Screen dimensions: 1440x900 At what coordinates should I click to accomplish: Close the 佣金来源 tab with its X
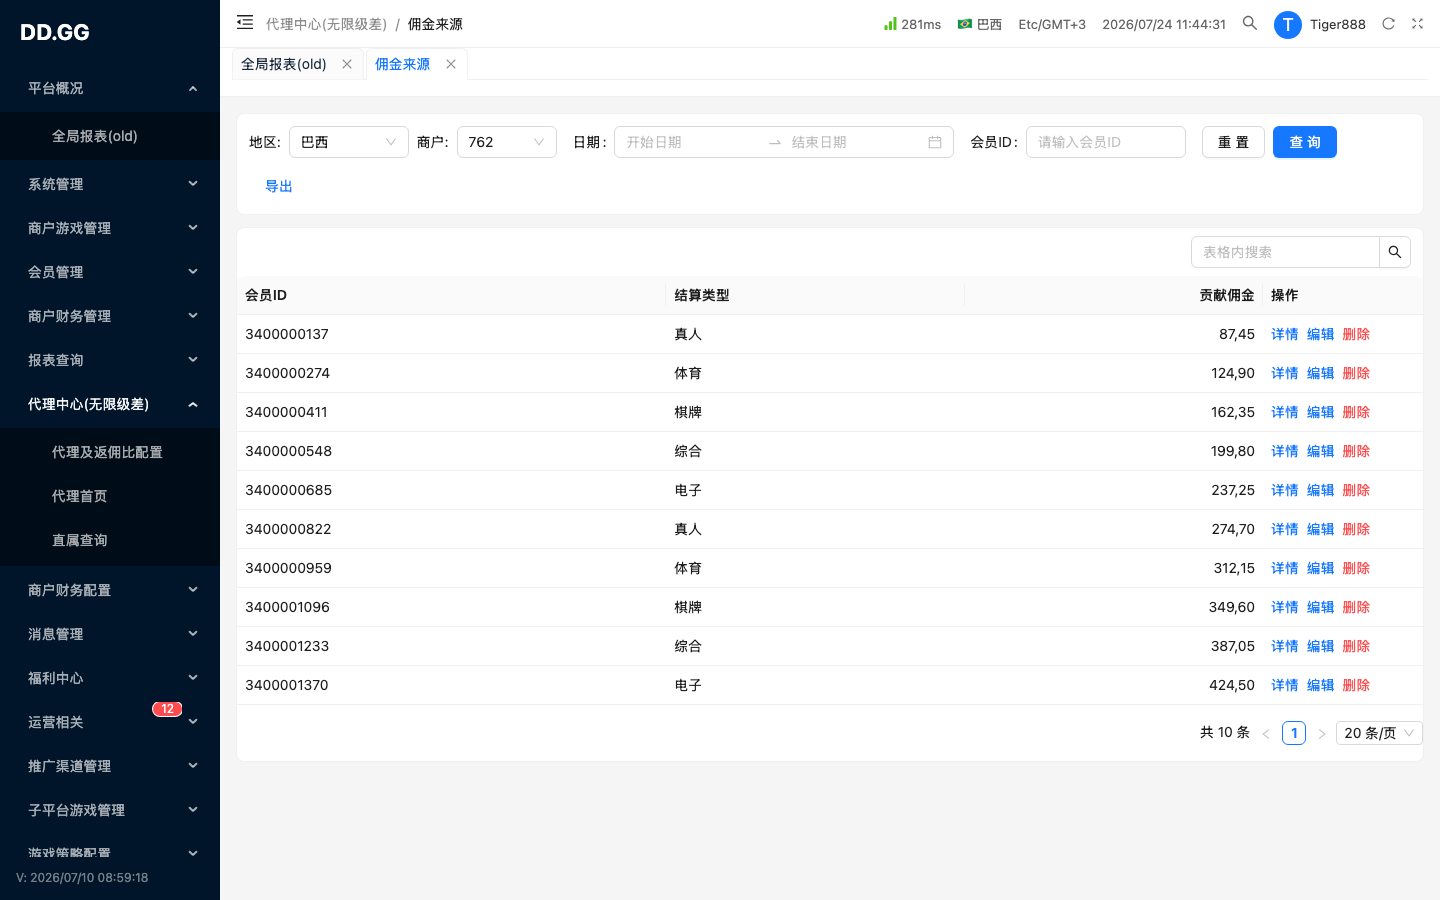[451, 64]
